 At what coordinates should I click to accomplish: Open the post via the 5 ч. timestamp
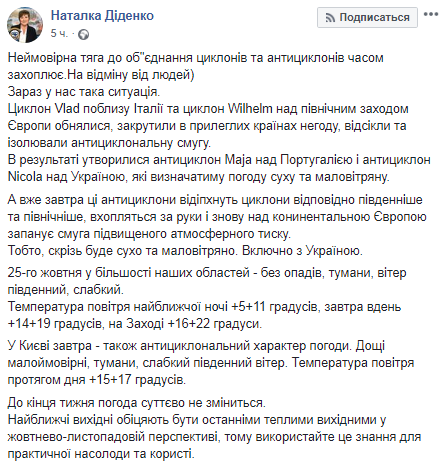(59, 33)
